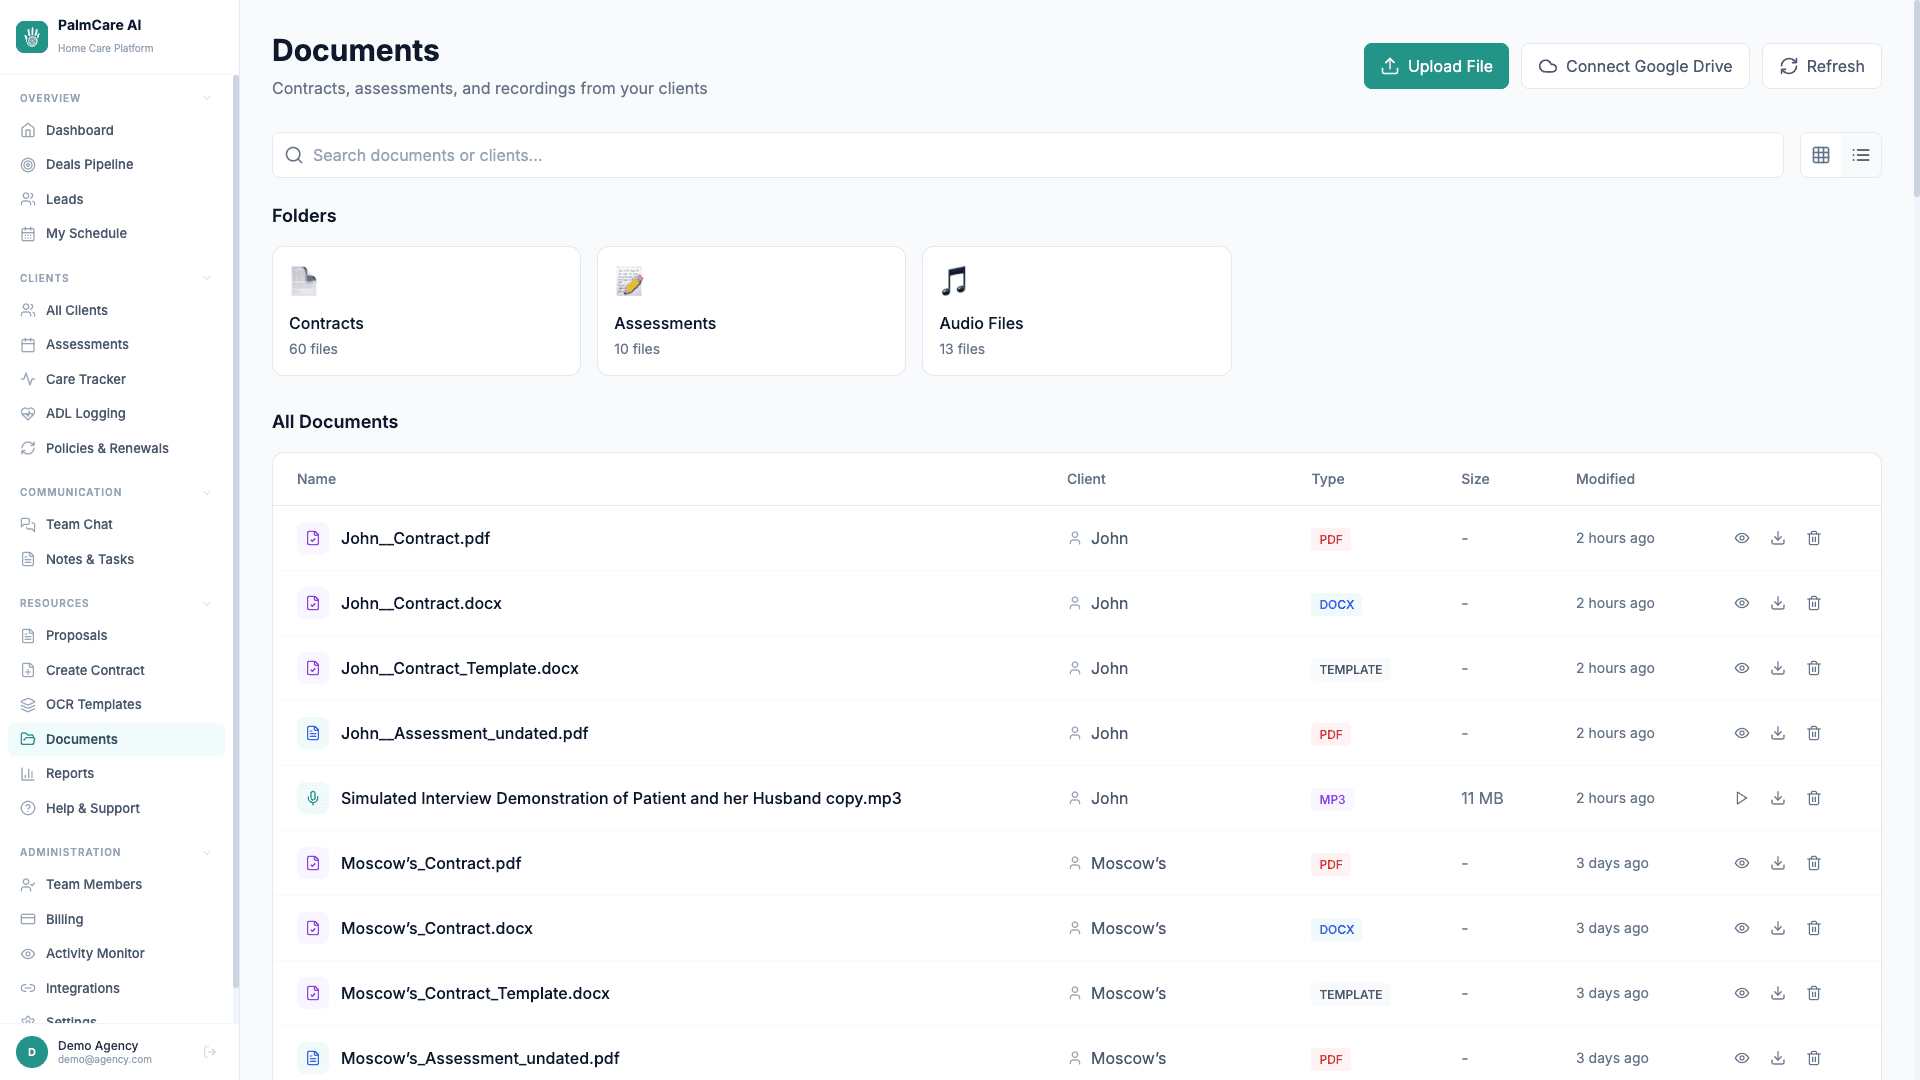Download John__Contract.pdf using the download icon
1920x1080 pixels.
click(1778, 538)
